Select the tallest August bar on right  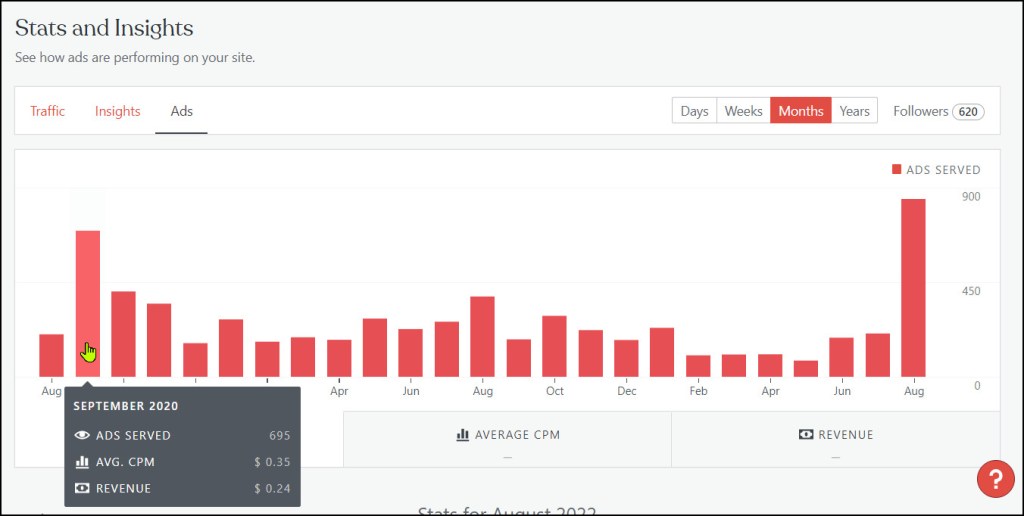[x=913, y=288]
